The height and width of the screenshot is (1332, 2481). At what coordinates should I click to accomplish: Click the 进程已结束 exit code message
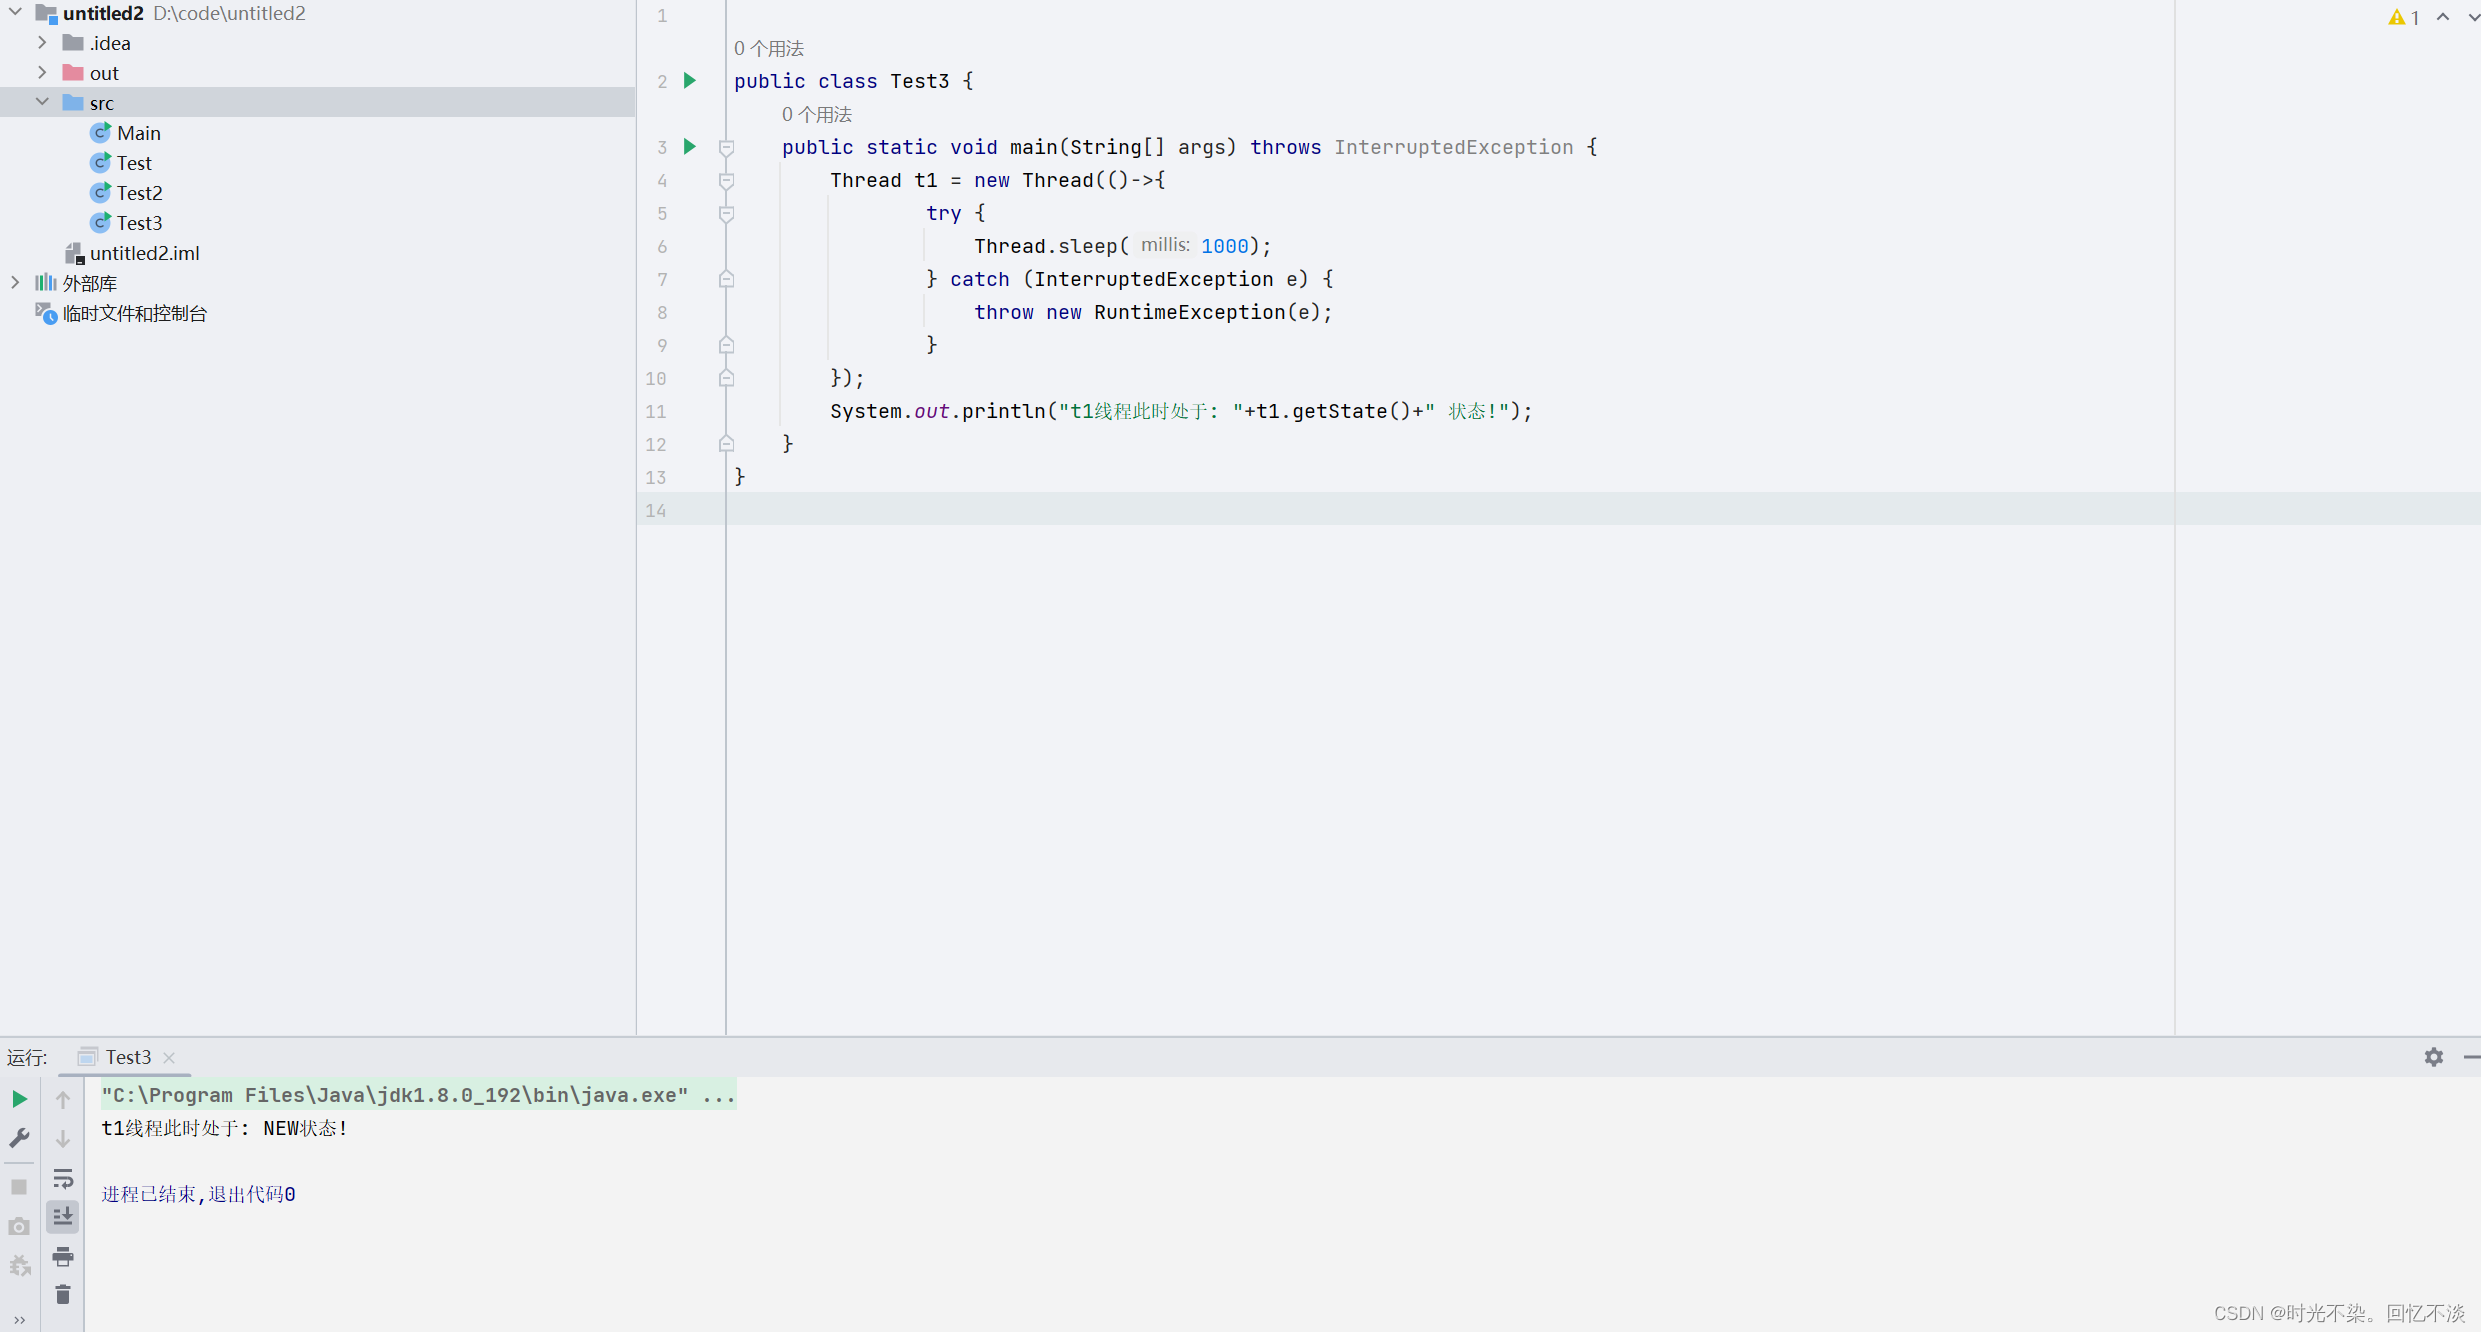[198, 1194]
